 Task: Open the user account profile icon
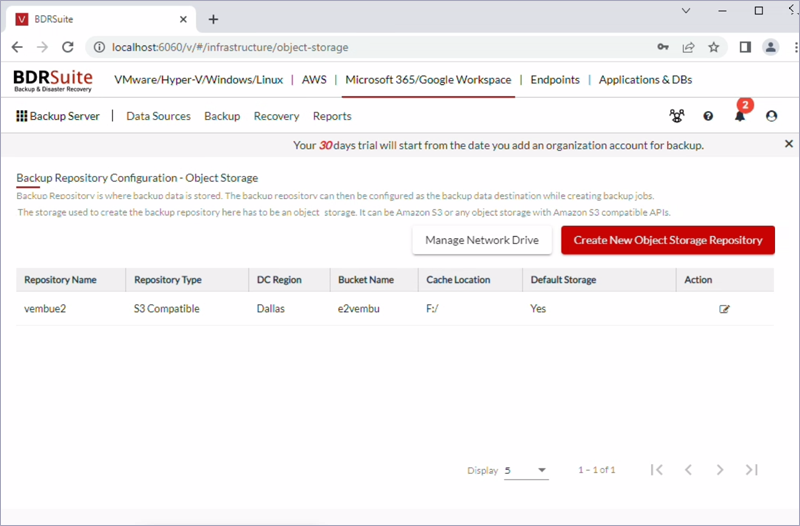[x=771, y=116]
